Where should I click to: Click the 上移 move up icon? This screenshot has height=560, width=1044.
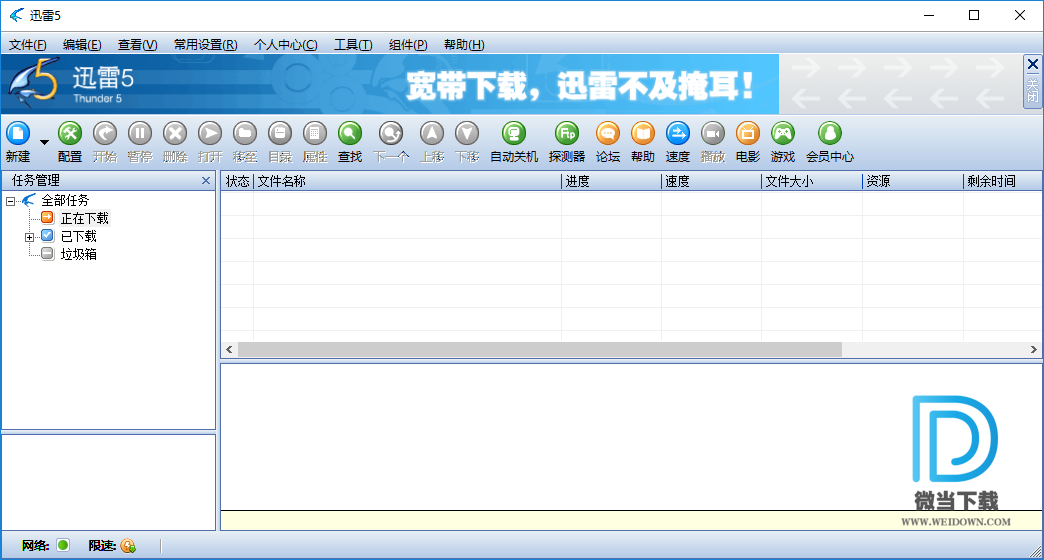pos(432,134)
